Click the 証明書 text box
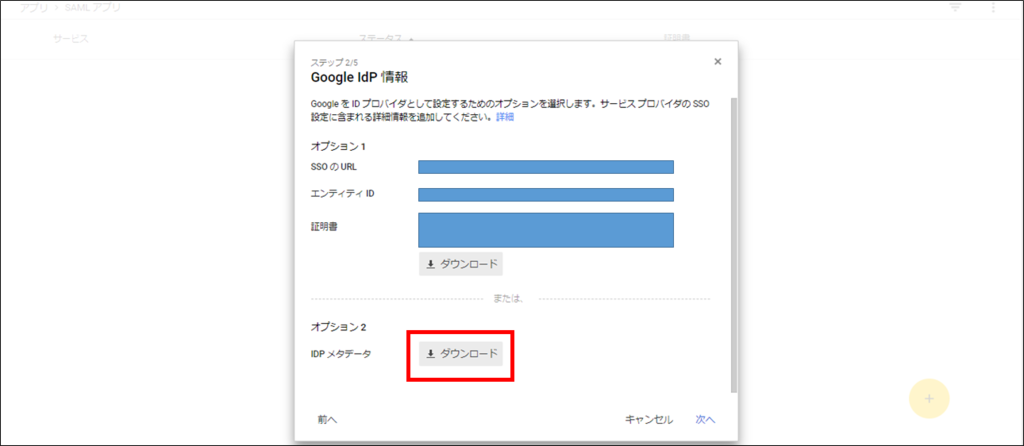This screenshot has height=446, width=1024. point(546,230)
